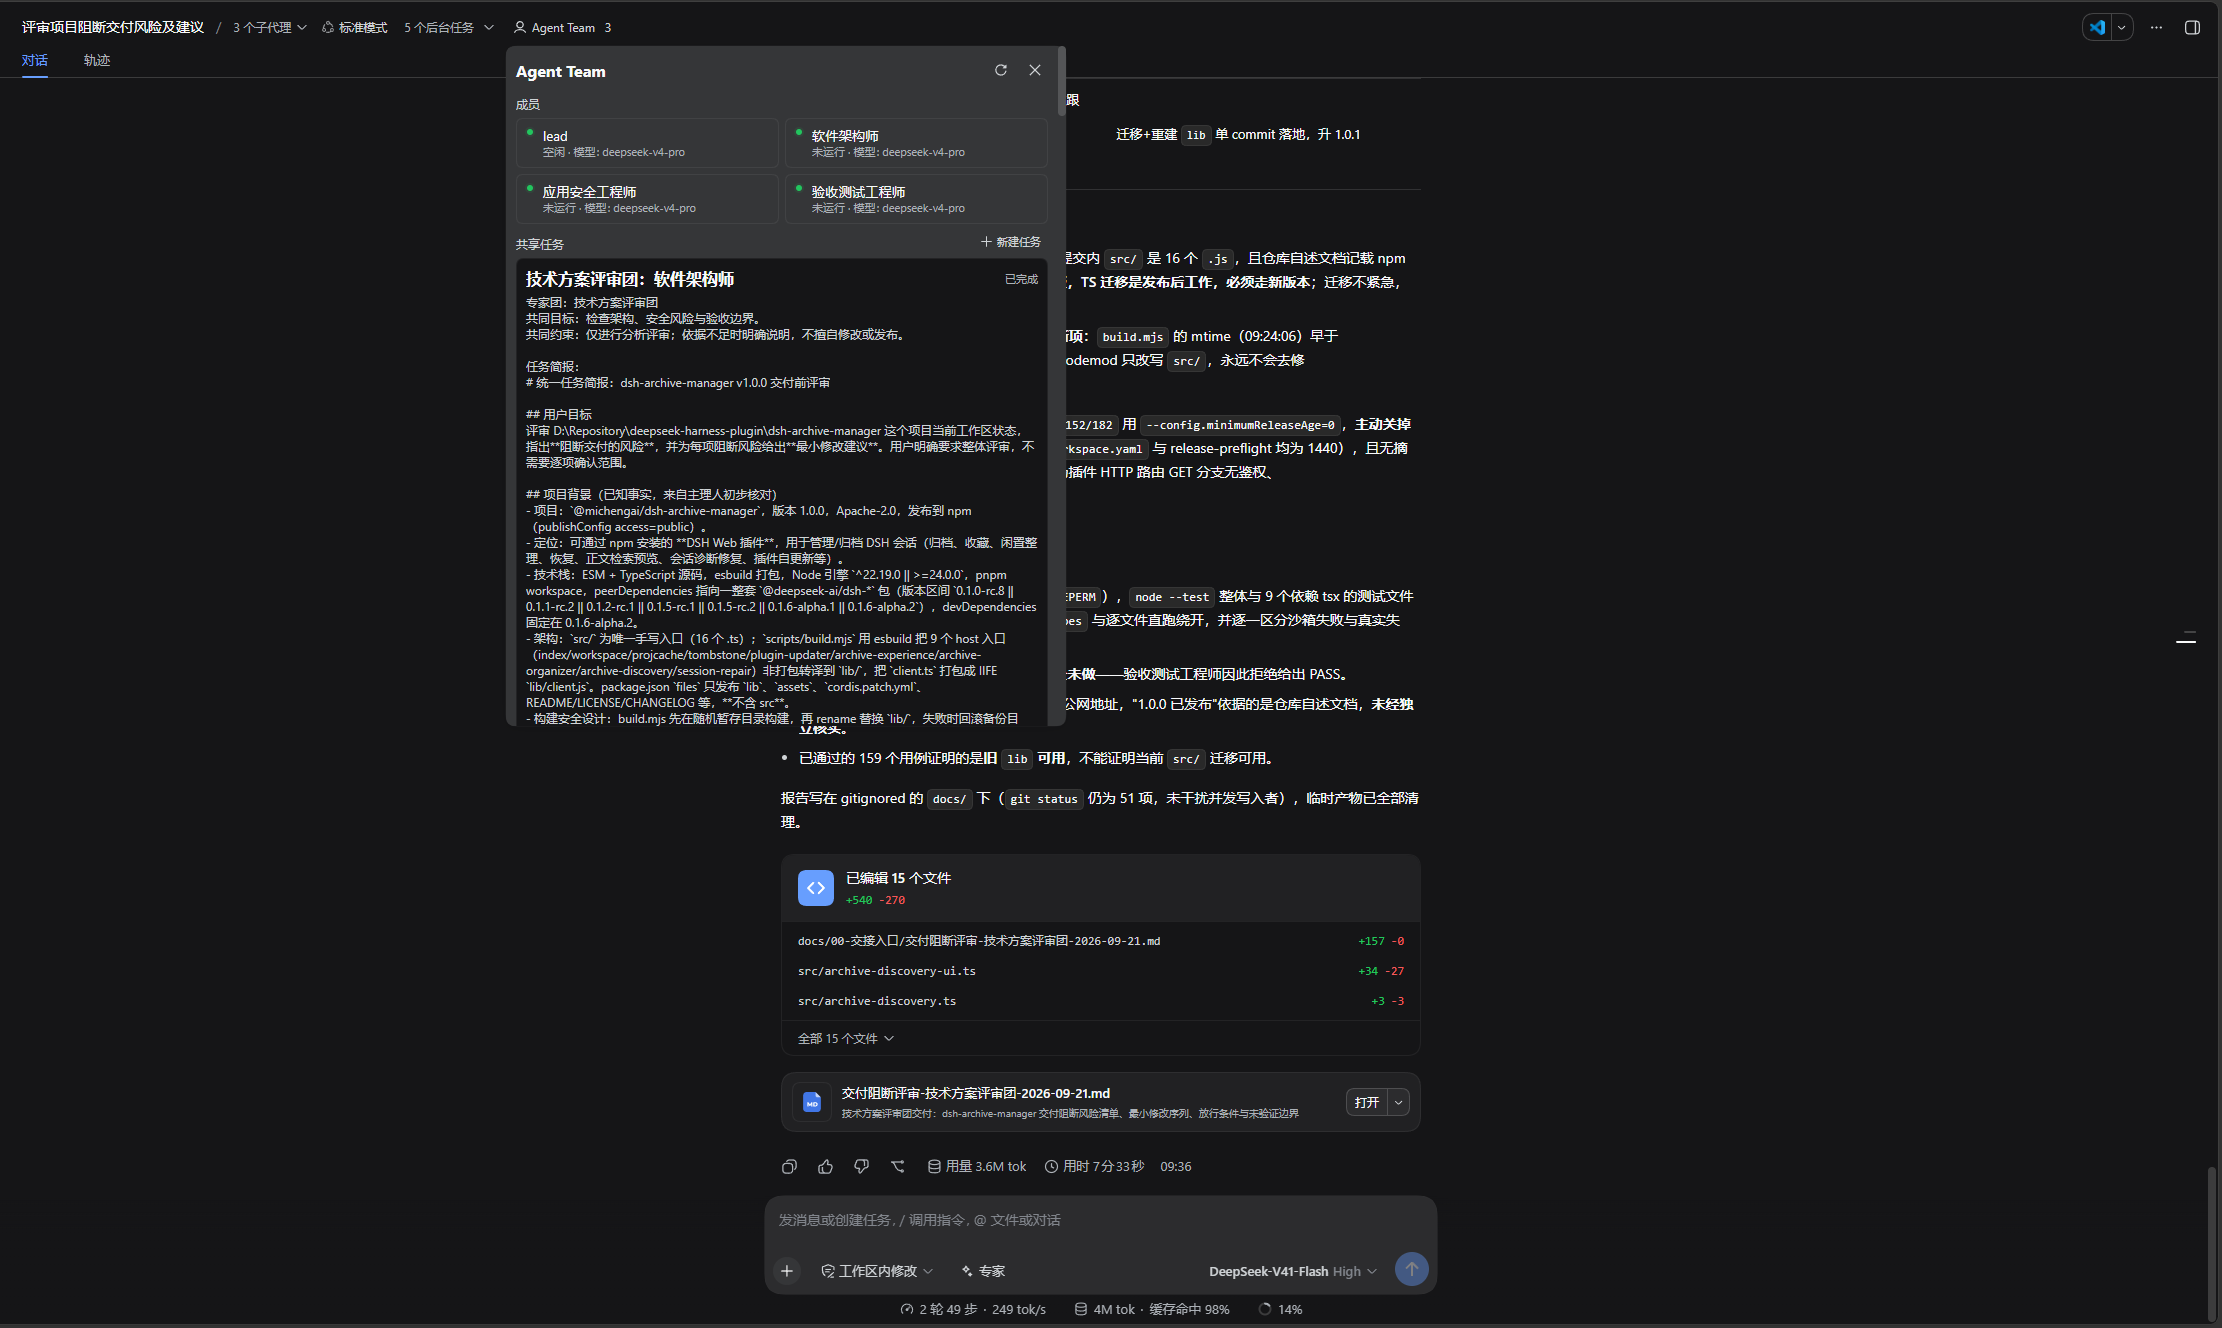The height and width of the screenshot is (1328, 2222).
Task: Select the lead team member card
Action: tap(647, 143)
